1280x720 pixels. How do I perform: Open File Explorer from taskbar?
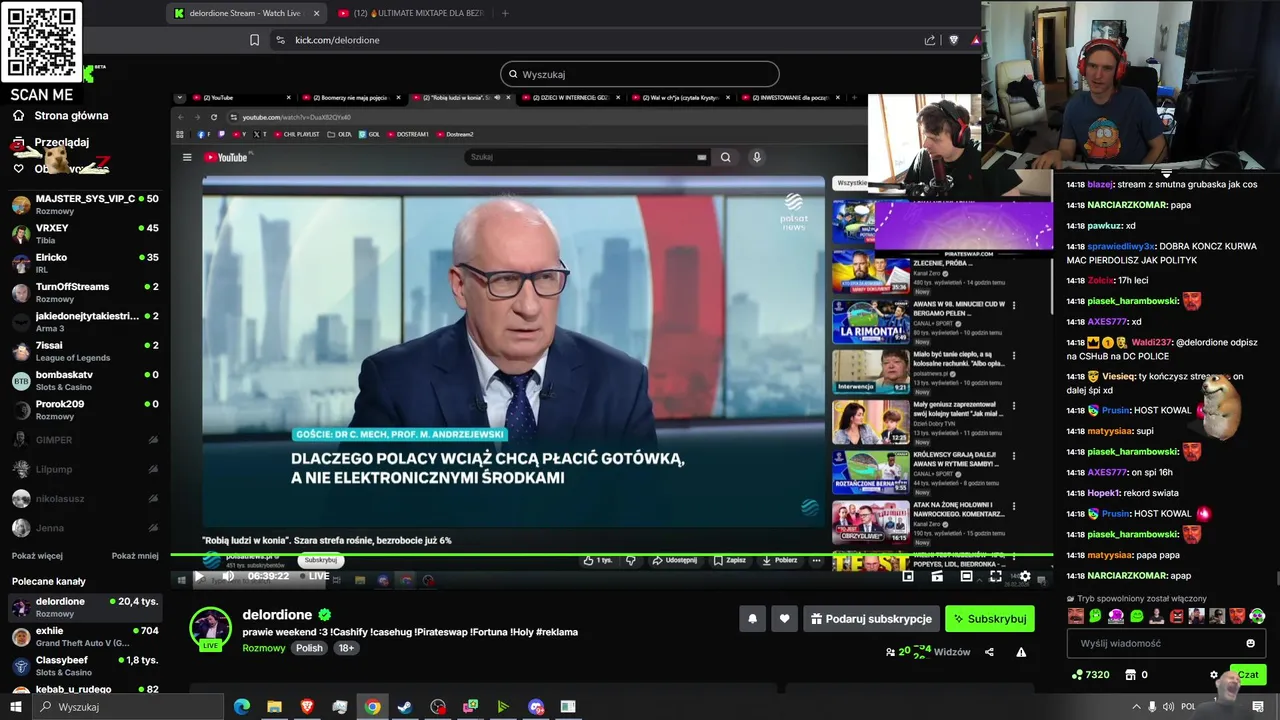(274, 707)
